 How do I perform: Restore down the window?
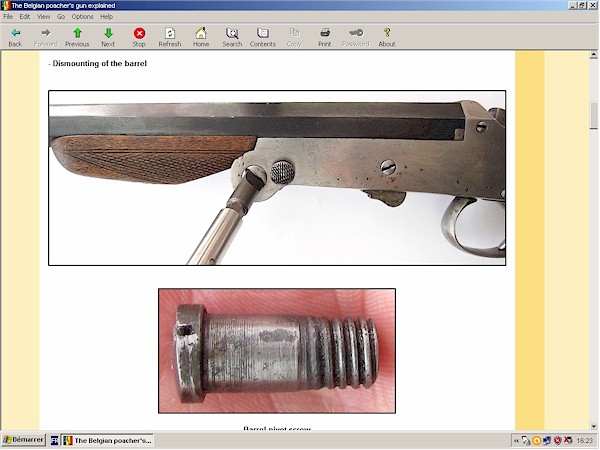pyautogui.click(x=582, y=5)
